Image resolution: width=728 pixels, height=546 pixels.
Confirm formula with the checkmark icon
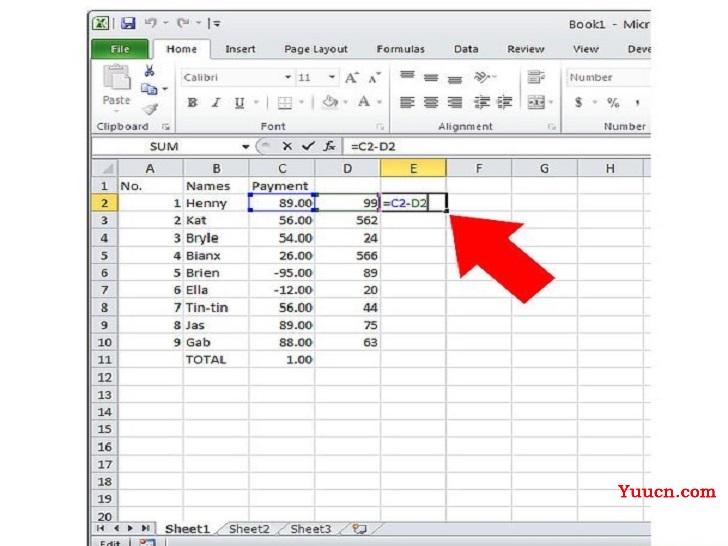308,146
